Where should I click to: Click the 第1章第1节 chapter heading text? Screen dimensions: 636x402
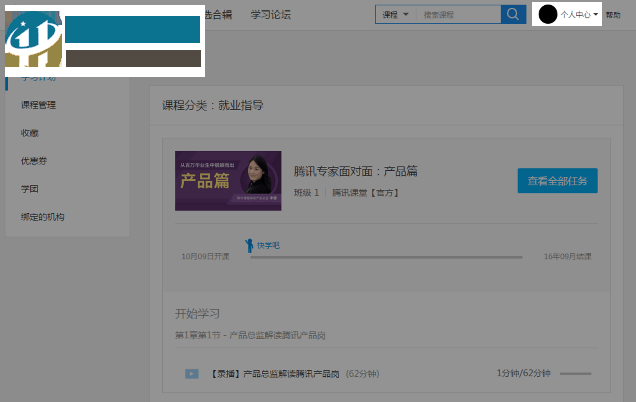click(250, 335)
